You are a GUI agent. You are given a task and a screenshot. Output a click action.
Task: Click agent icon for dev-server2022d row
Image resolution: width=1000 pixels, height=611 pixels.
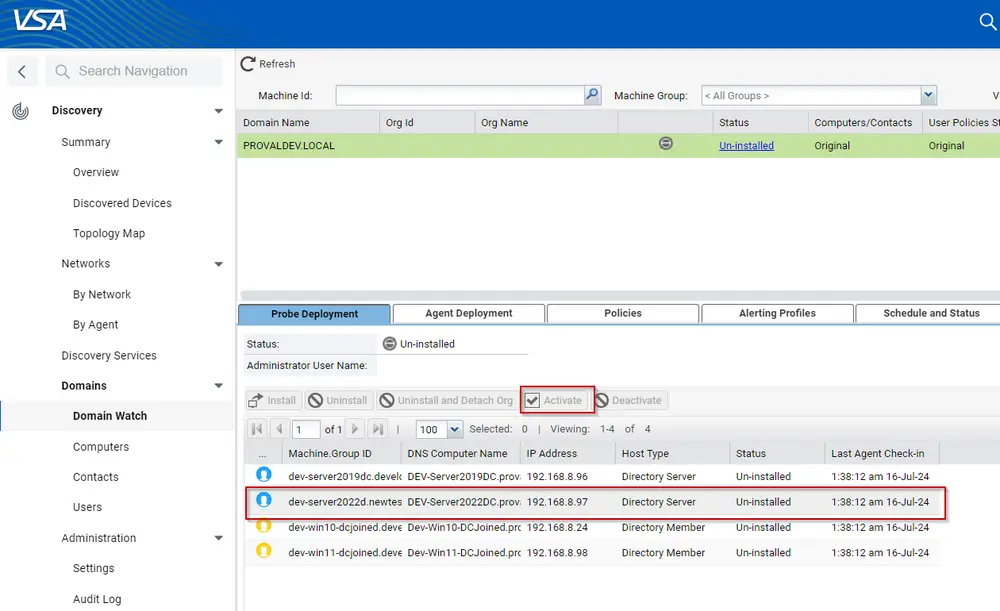click(263, 500)
